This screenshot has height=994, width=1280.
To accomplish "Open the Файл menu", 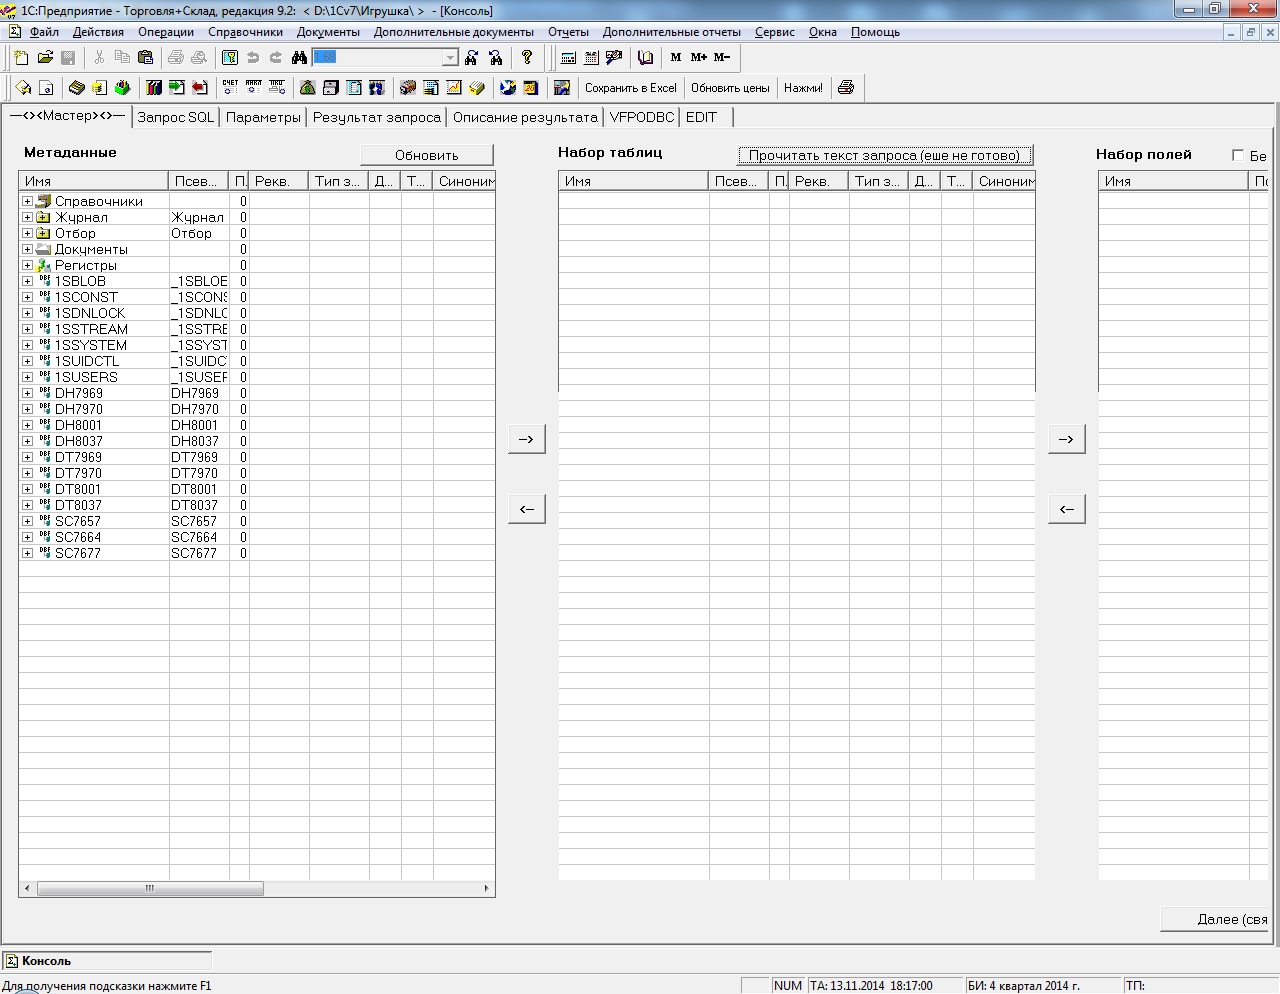I will click(44, 32).
